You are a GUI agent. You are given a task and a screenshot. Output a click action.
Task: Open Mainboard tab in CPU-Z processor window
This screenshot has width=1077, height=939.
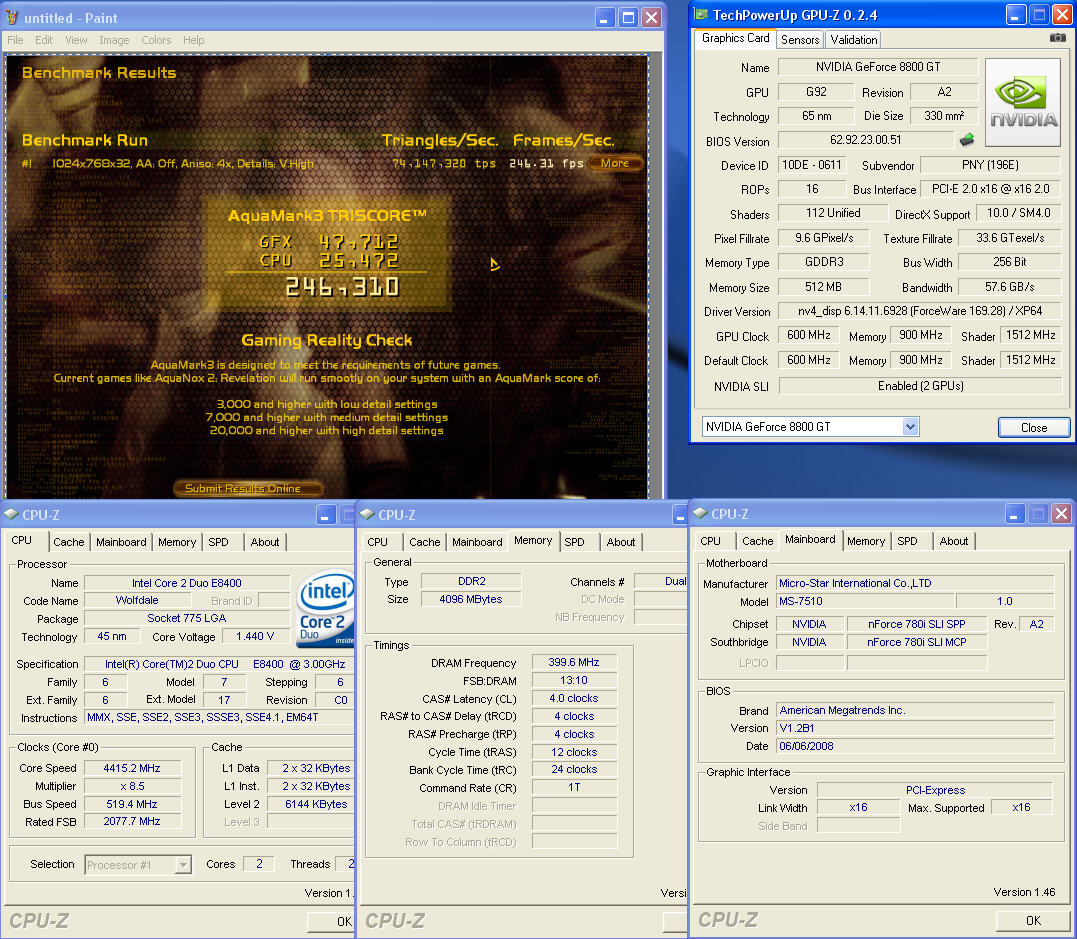click(x=121, y=542)
